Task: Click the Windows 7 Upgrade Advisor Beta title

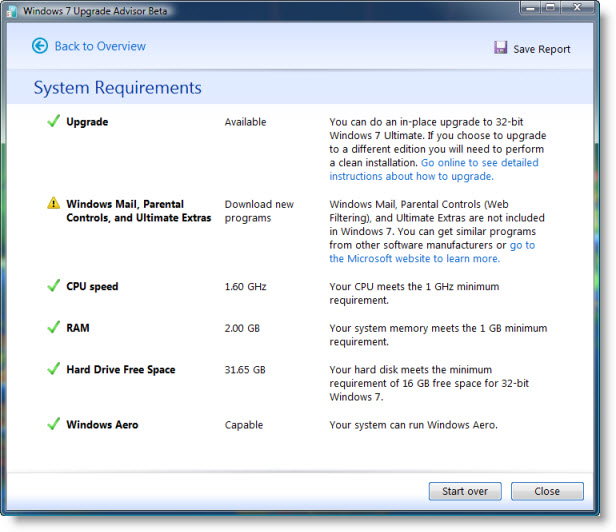Action: pos(95,11)
